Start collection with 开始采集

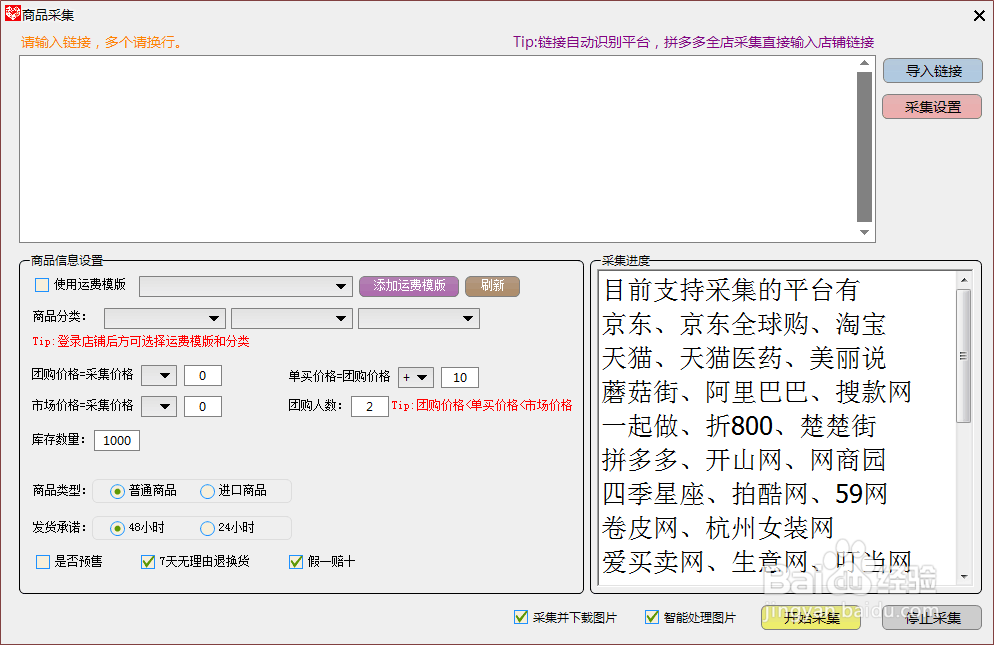[x=810, y=617]
